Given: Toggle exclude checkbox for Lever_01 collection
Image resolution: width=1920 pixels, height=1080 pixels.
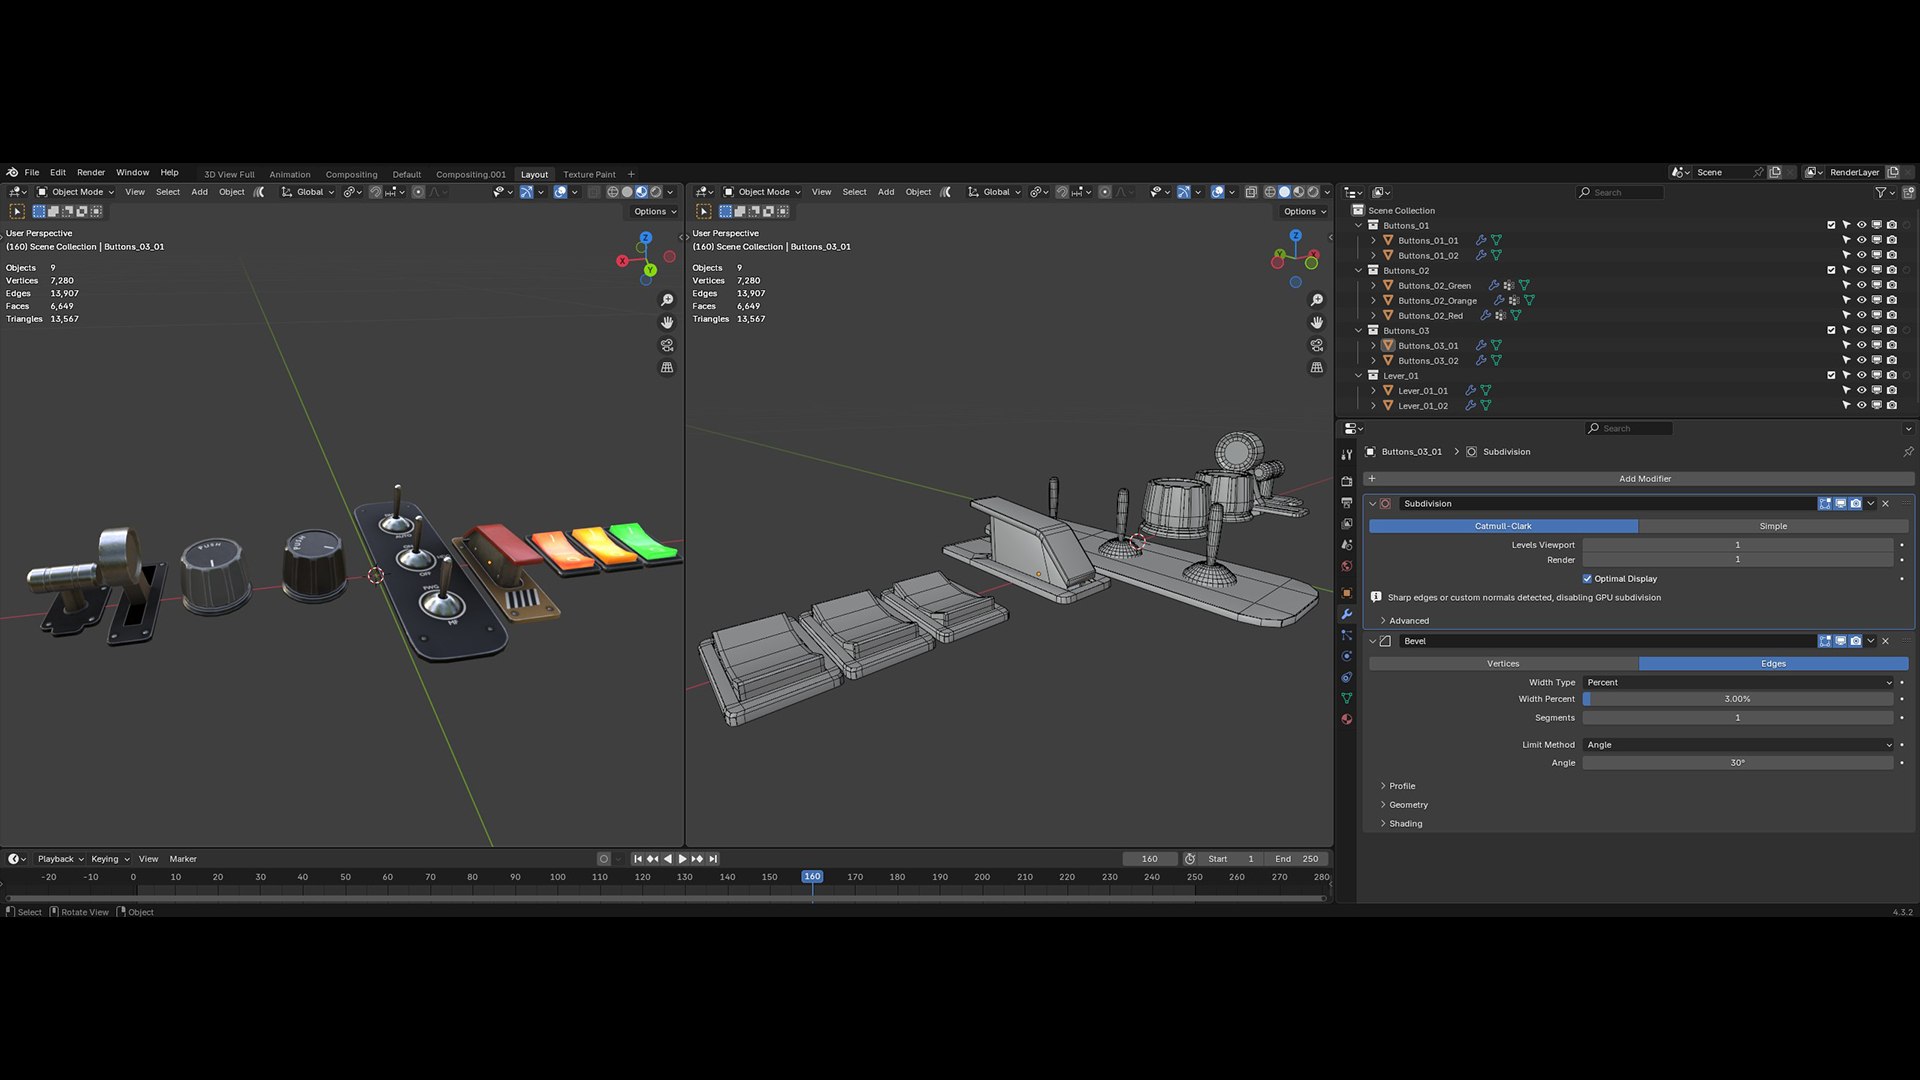Looking at the screenshot, I should pos(1831,375).
